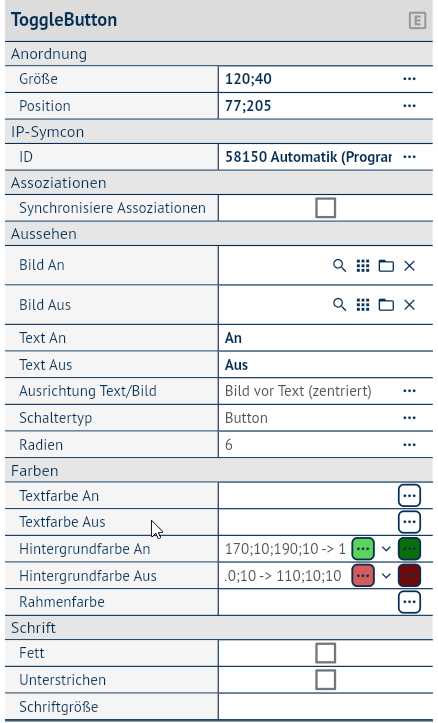Expand Hintergrundfarbe Aus gradient chevron
The height and width of the screenshot is (723, 438).
click(x=386, y=575)
